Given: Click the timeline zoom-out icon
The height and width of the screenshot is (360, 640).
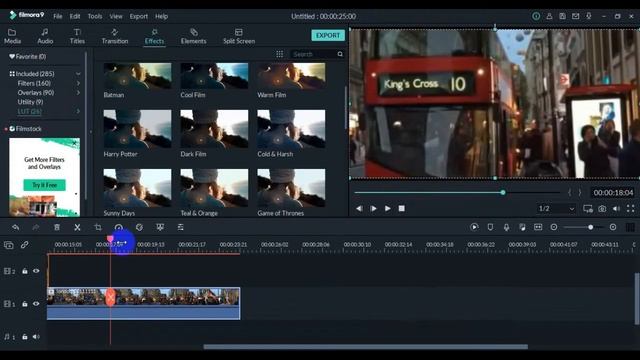Looking at the screenshot, I should click(x=554, y=227).
